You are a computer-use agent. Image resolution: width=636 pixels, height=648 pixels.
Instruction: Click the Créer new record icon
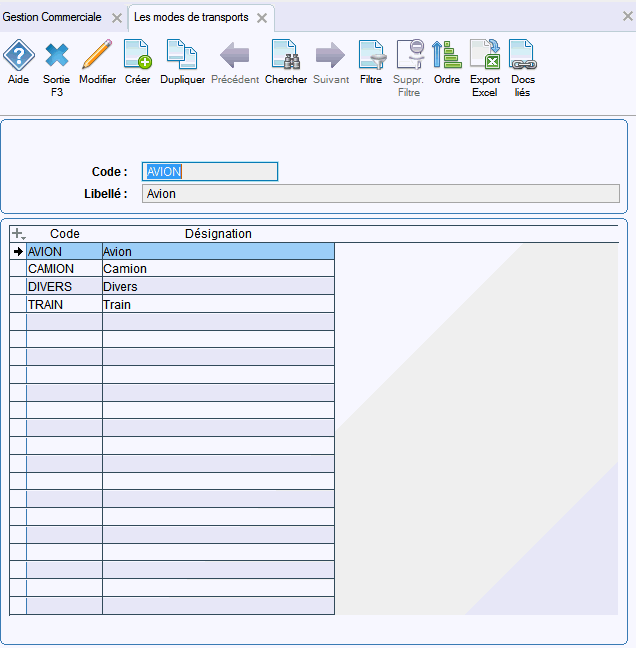(x=138, y=54)
